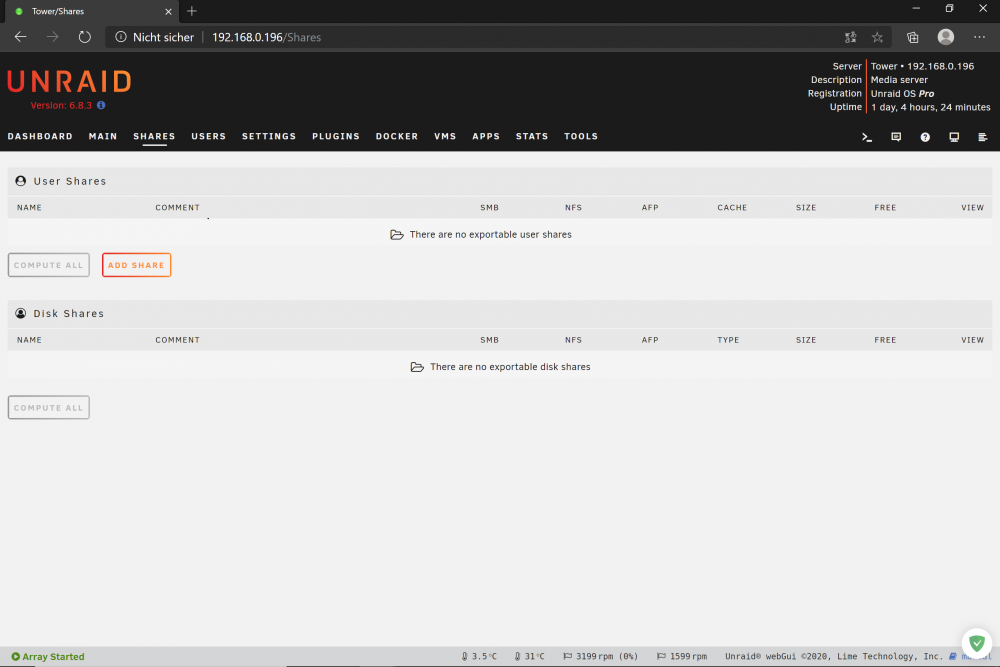This screenshot has height=667, width=1000.
Task: Click the version info icon beside 6.8.3
Action: point(101,105)
